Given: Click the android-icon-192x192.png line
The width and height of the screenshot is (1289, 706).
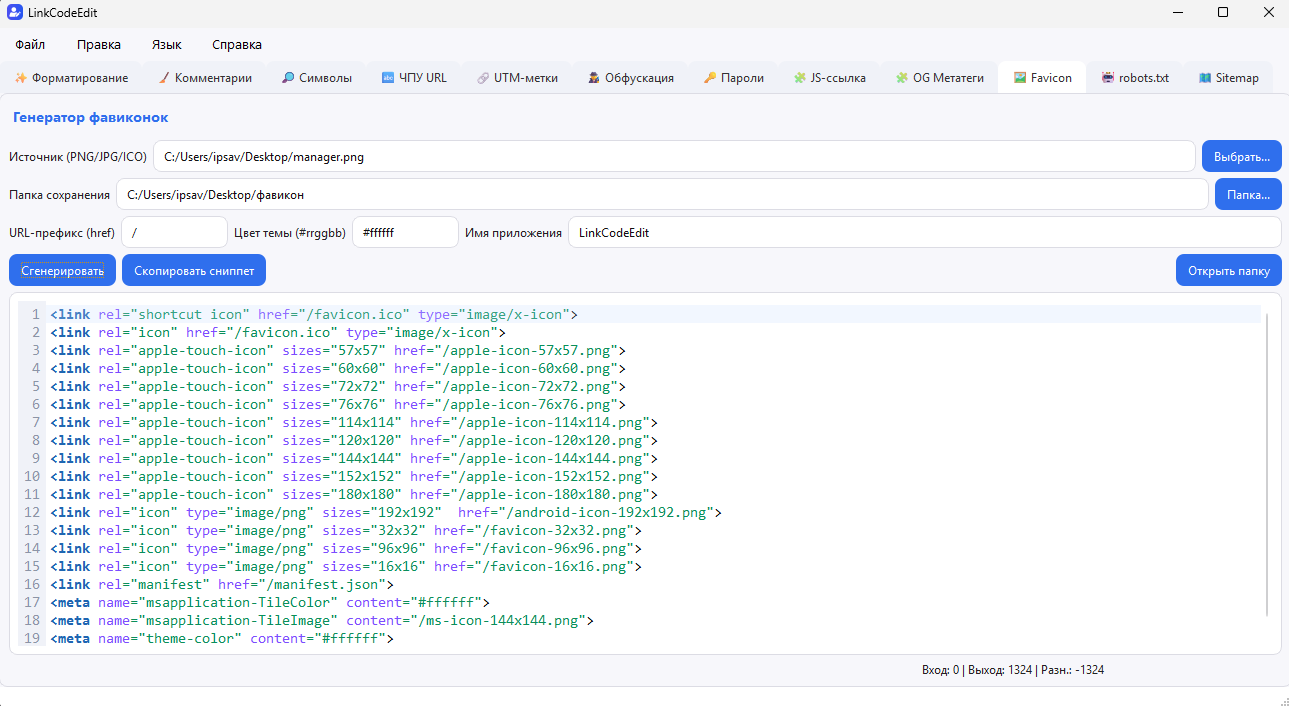Looking at the screenshot, I should pos(386,512).
